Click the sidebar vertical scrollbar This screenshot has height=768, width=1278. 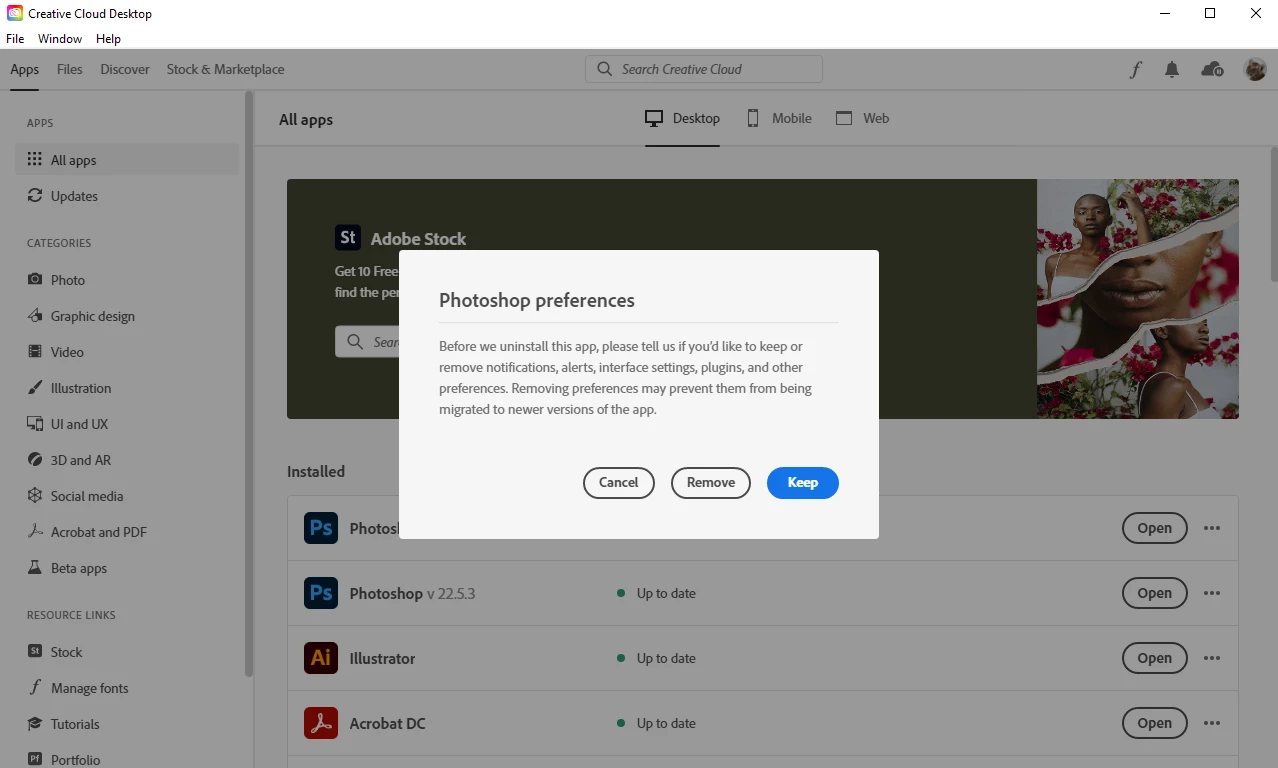point(249,385)
